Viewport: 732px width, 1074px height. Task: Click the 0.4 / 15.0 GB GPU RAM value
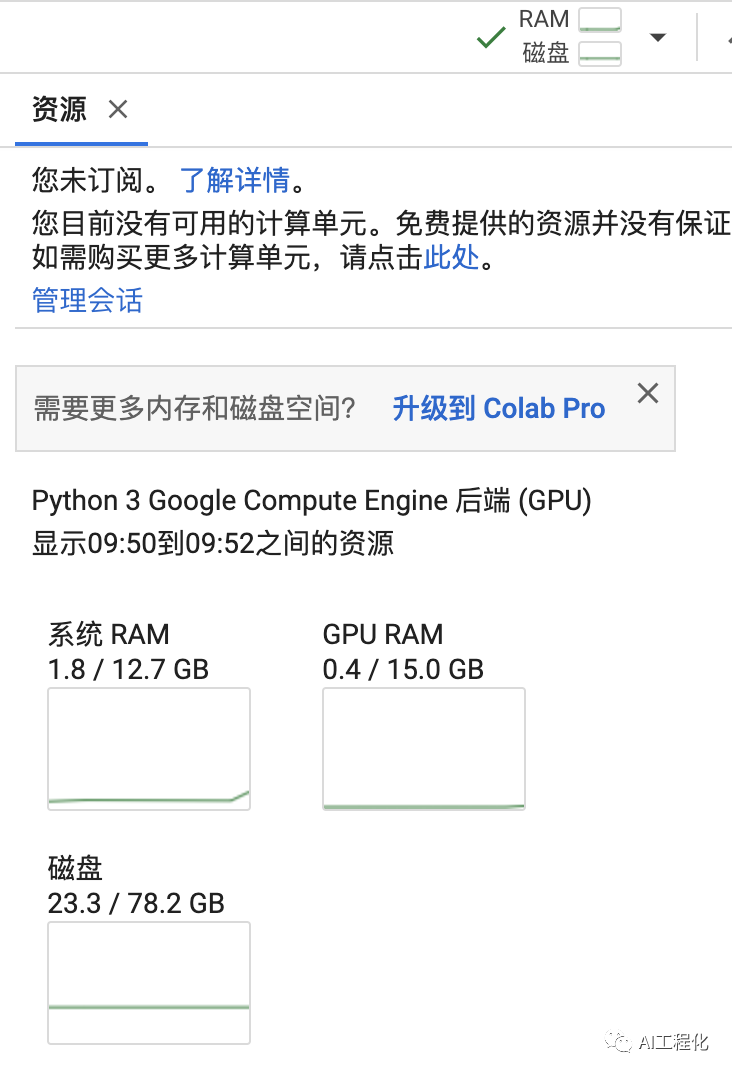click(x=403, y=669)
